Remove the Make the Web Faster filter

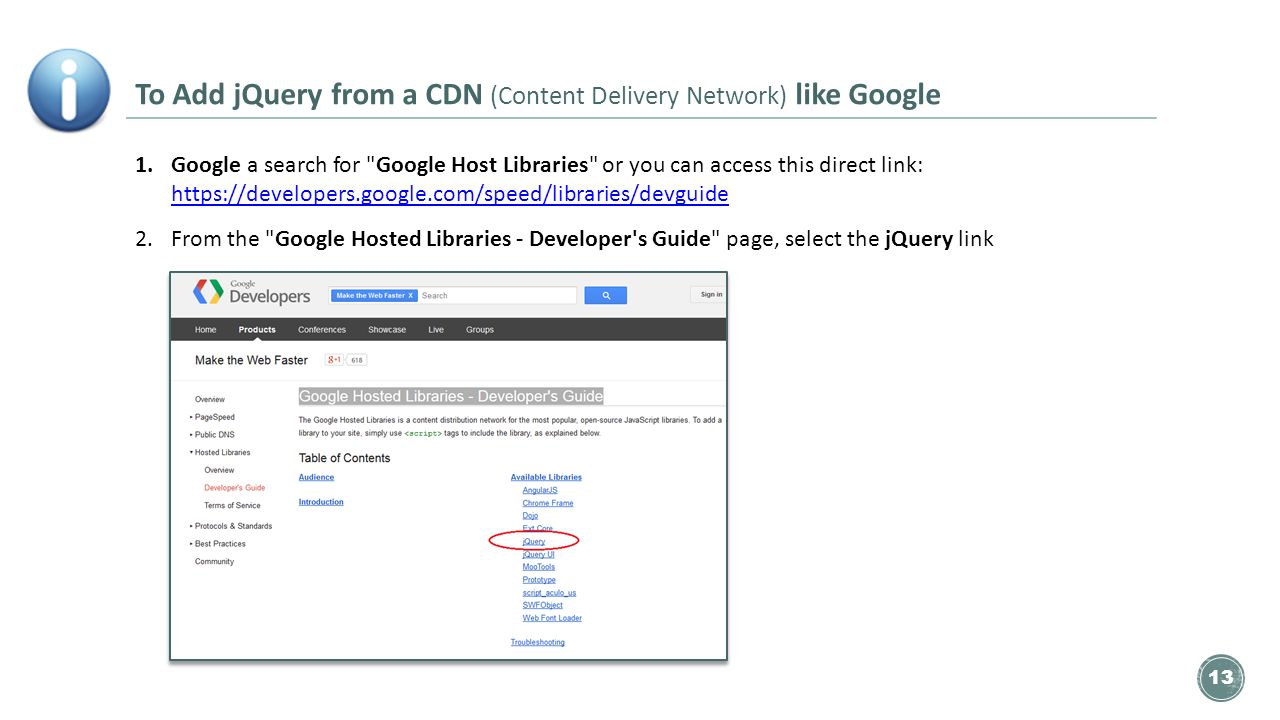pos(410,296)
